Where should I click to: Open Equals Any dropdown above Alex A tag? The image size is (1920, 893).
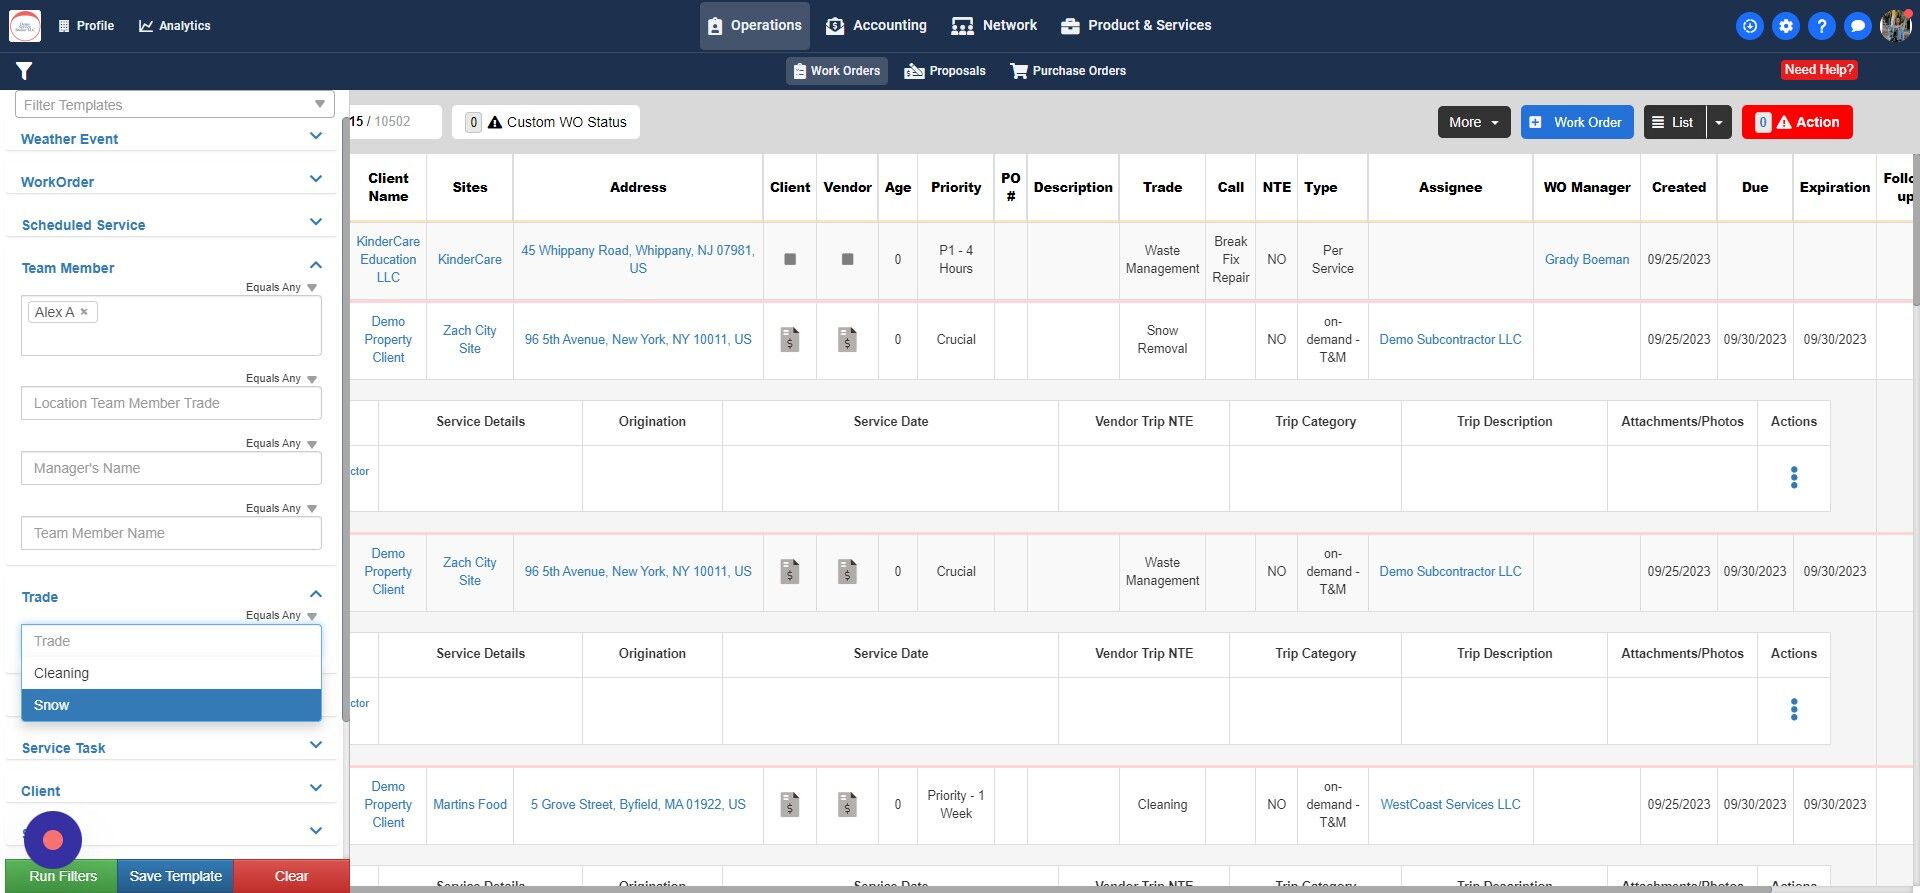(x=281, y=288)
